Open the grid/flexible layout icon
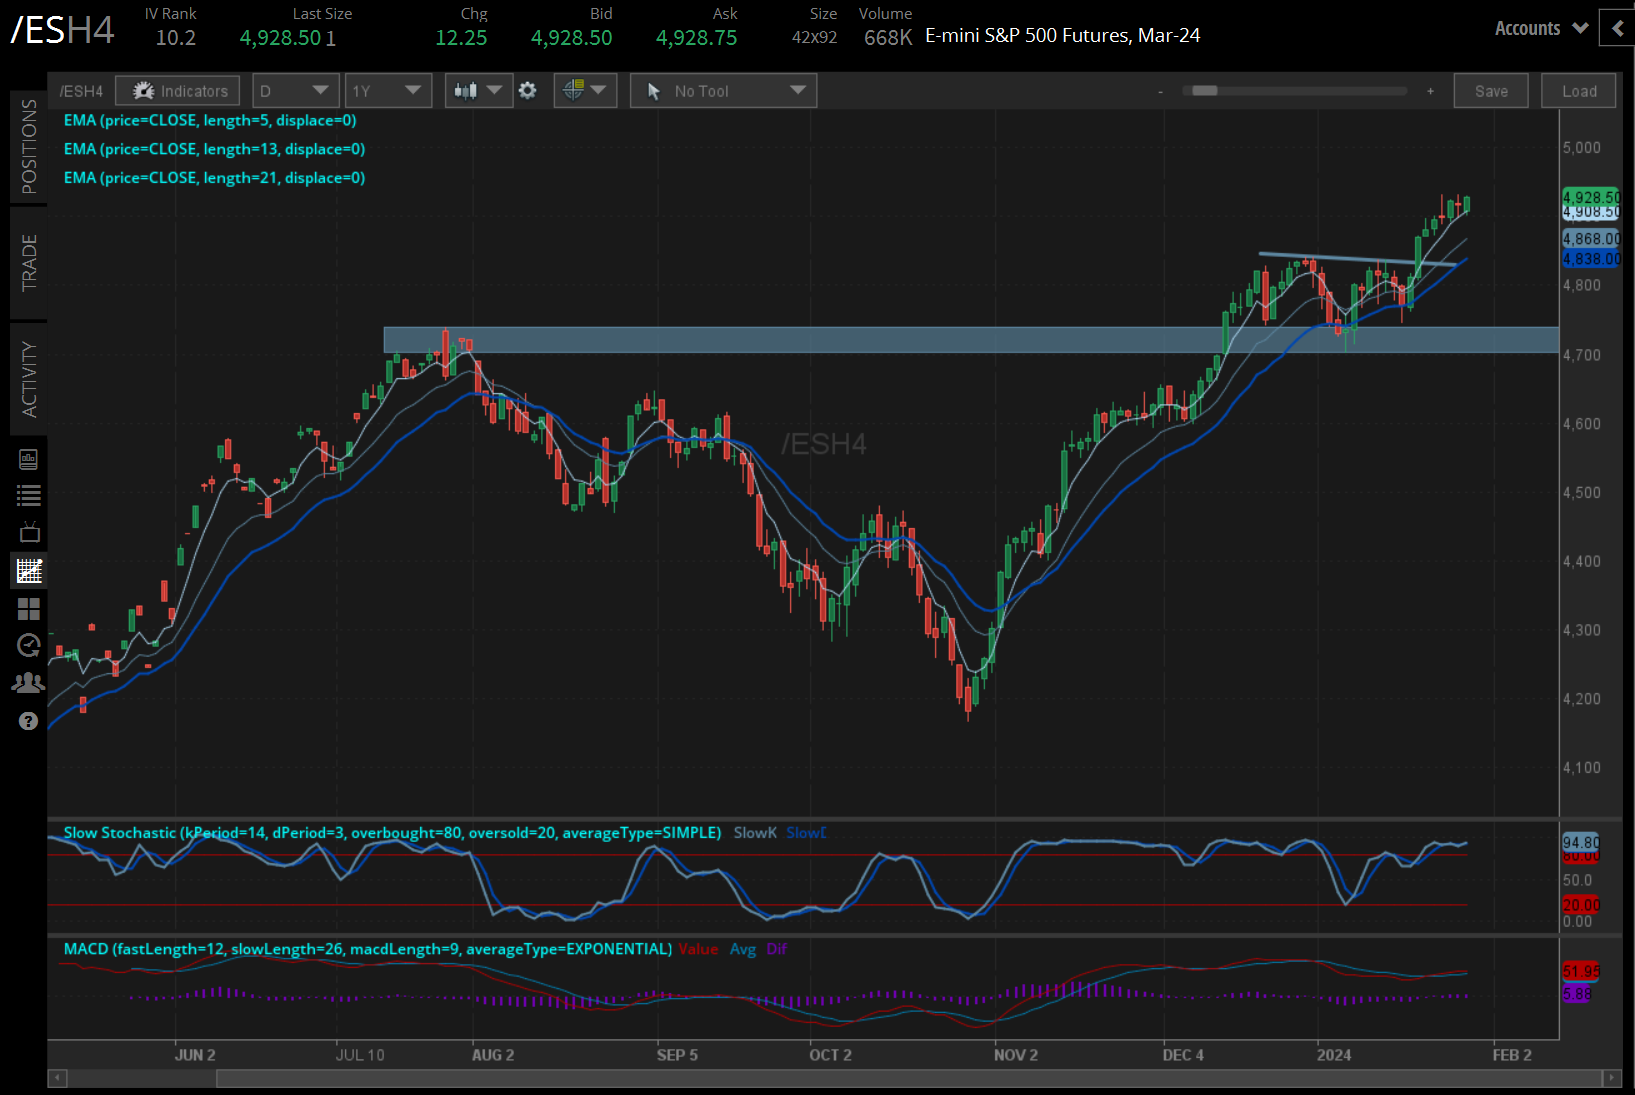This screenshot has height=1095, width=1635. coord(28,609)
